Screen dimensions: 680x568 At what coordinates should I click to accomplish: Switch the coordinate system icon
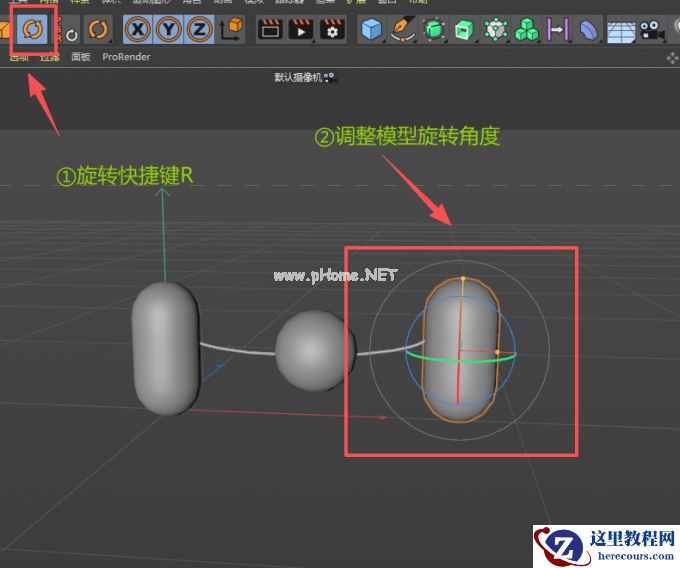pyautogui.click(x=231, y=29)
